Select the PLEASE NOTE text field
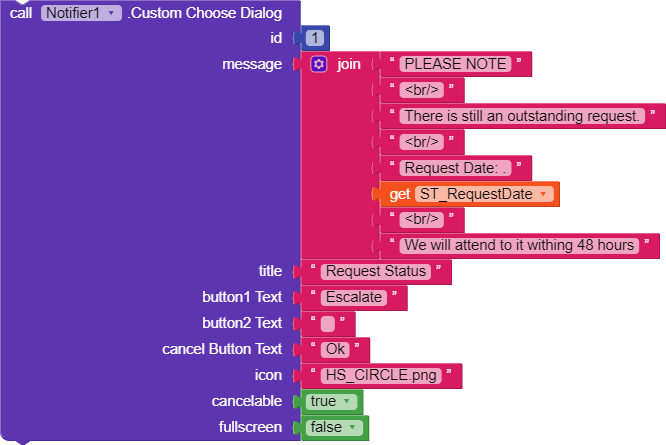Viewport: 666px width, 445px height. click(x=455, y=64)
